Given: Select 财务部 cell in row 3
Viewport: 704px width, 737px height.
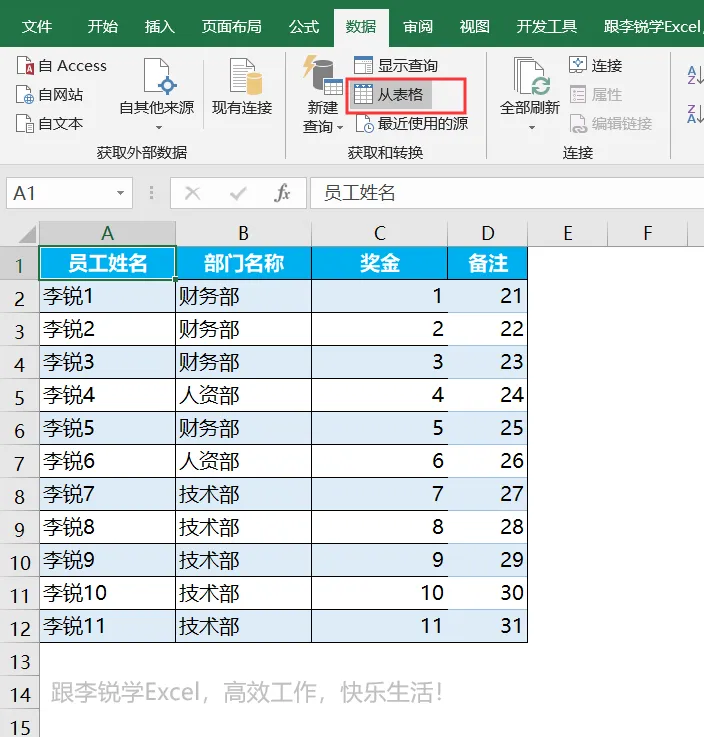Looking at the screenshot, I should (x=243, y=329).
